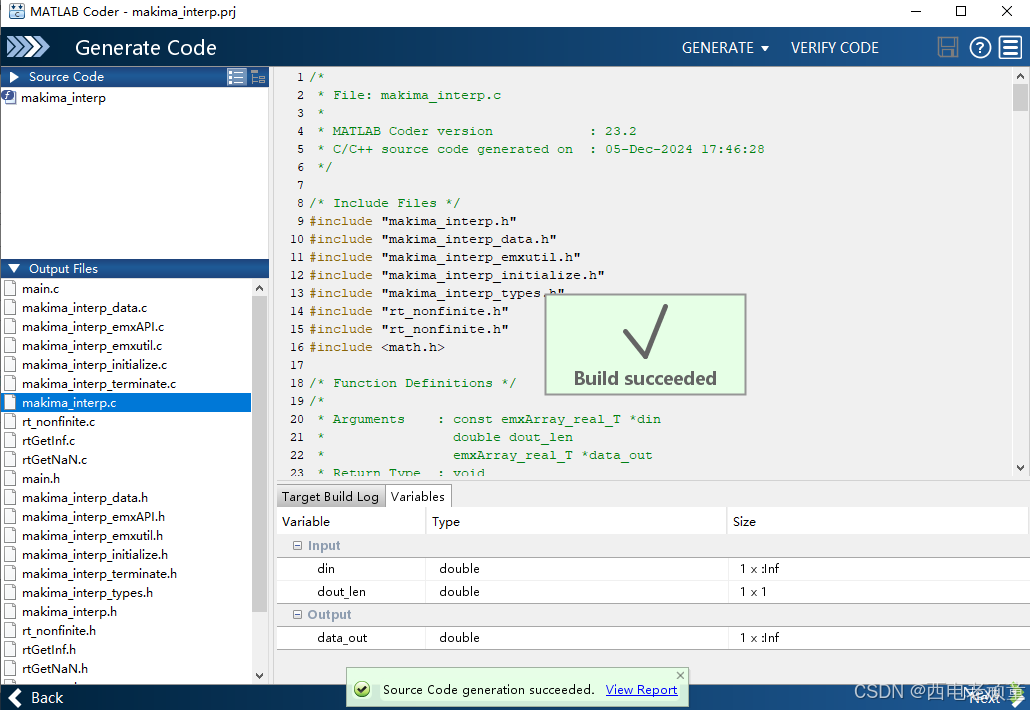
Task: Click the dout_len variable row
Action: 652,592
